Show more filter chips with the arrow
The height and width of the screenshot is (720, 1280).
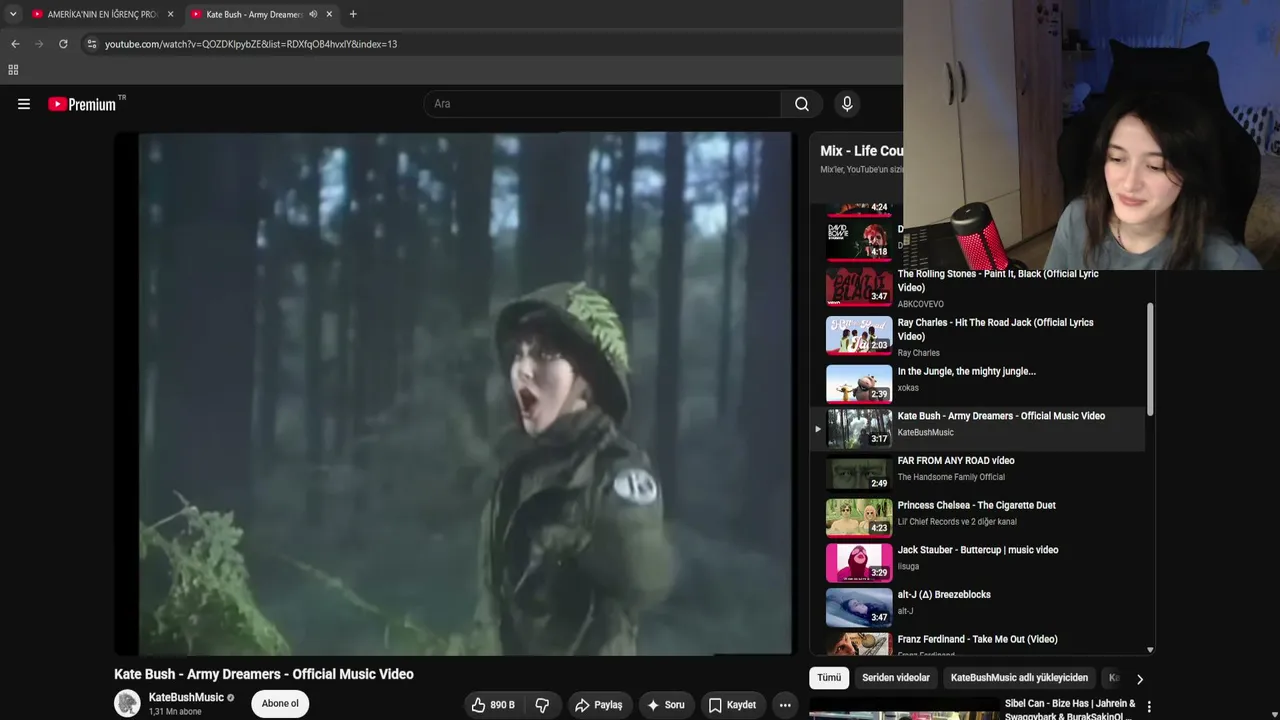[x=1139, y=679]
